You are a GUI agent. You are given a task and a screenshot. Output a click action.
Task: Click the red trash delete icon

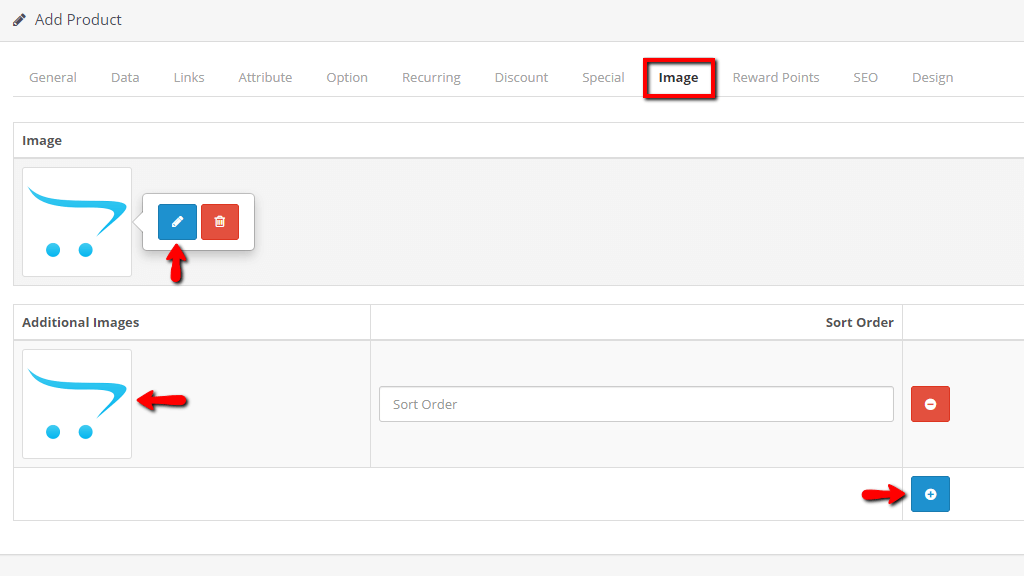(x=220, y=221)
